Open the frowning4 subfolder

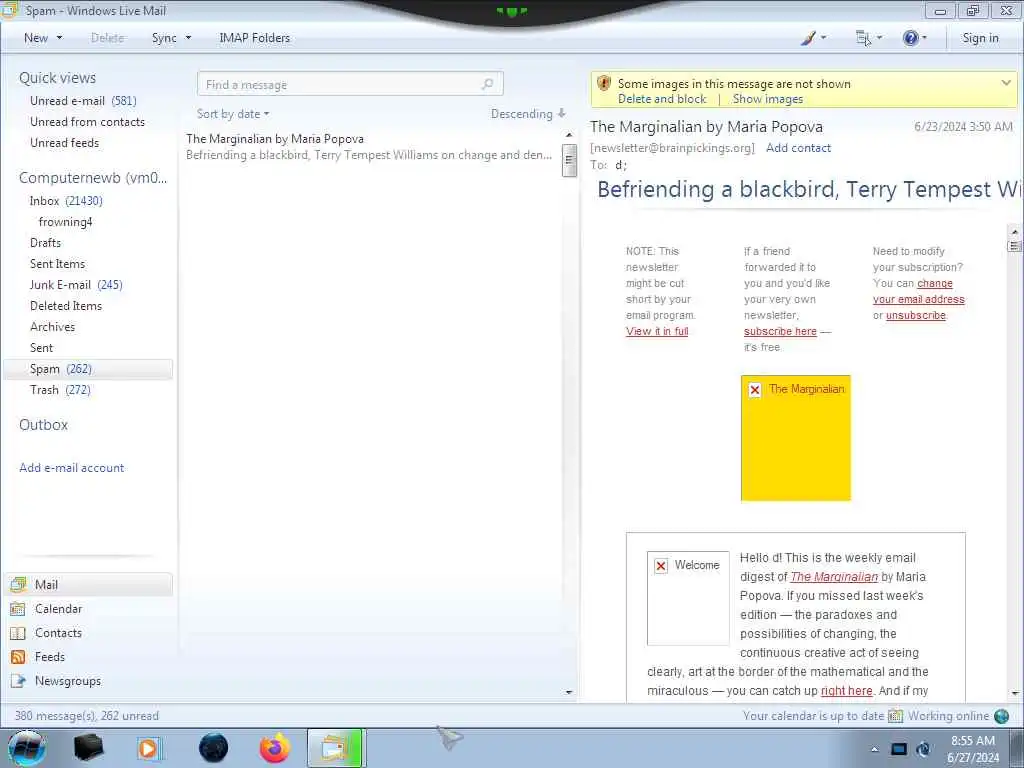[65, 222]
